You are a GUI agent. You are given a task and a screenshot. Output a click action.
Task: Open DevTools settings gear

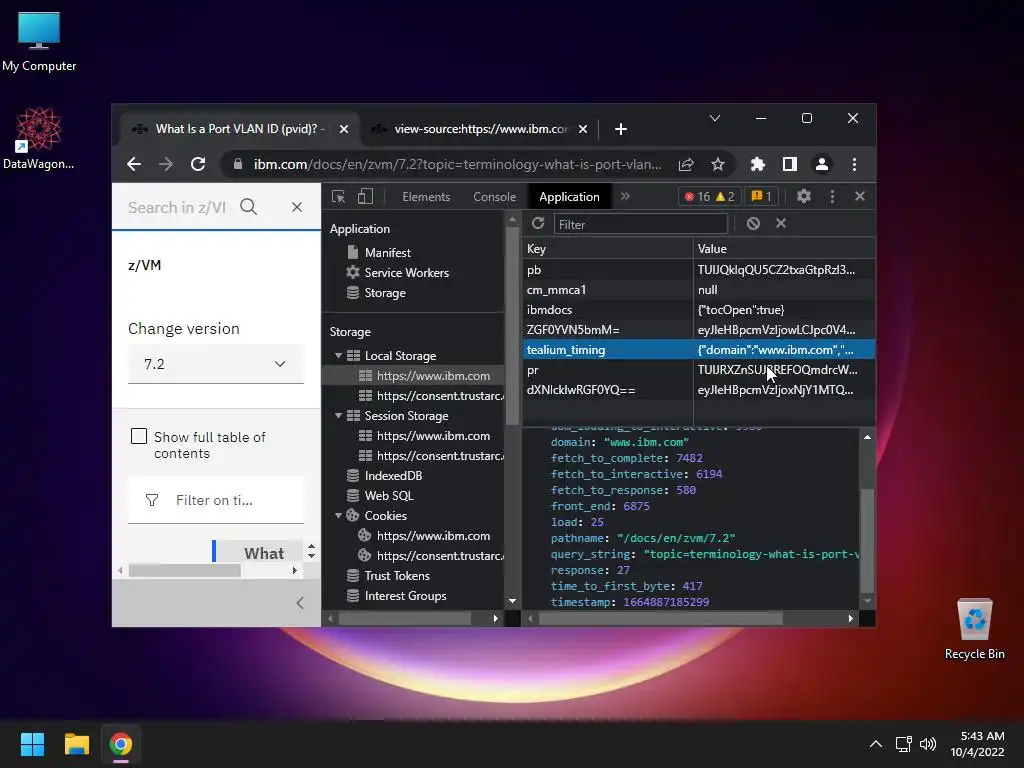(x=804, y=196)
